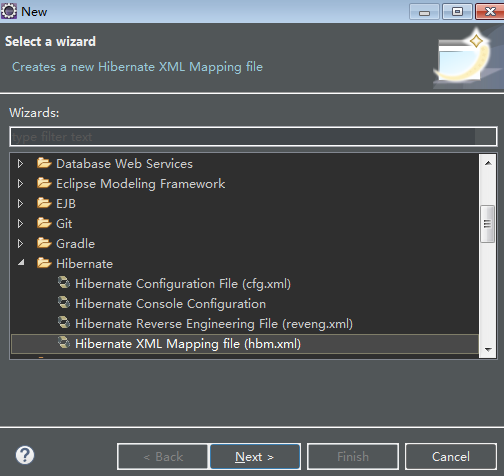Click the Hibernate Reverse Engineering File icon

pos(64,323)
